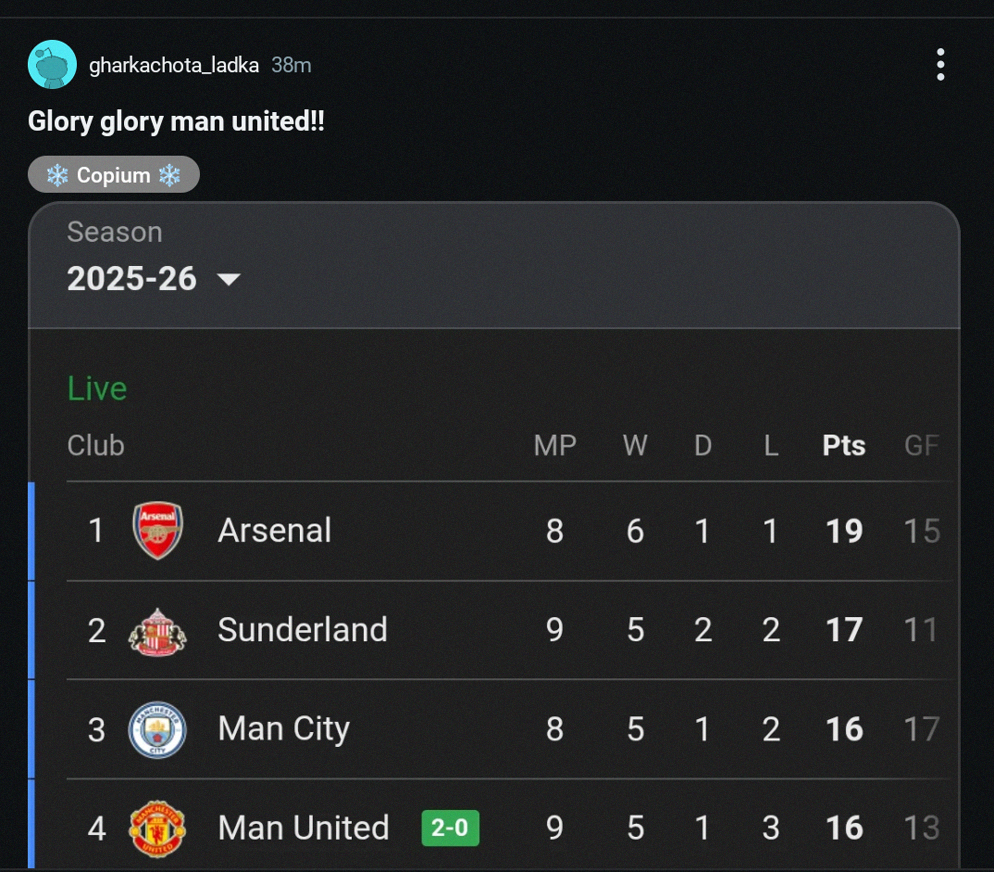The image size is (994, 872).
Task: Click the W column header
Action: click(x=635, y=446)
